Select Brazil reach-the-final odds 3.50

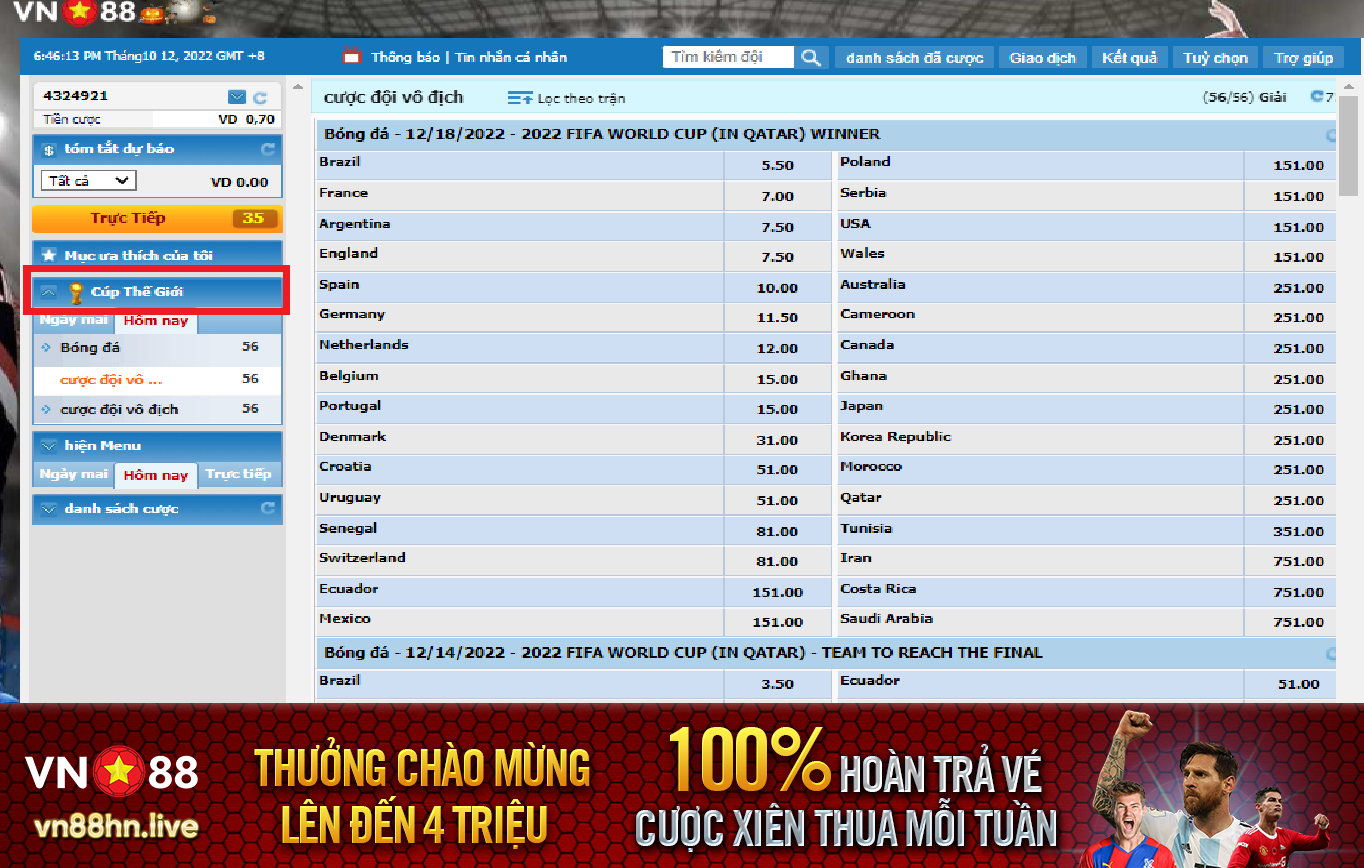tap(778, 685)
